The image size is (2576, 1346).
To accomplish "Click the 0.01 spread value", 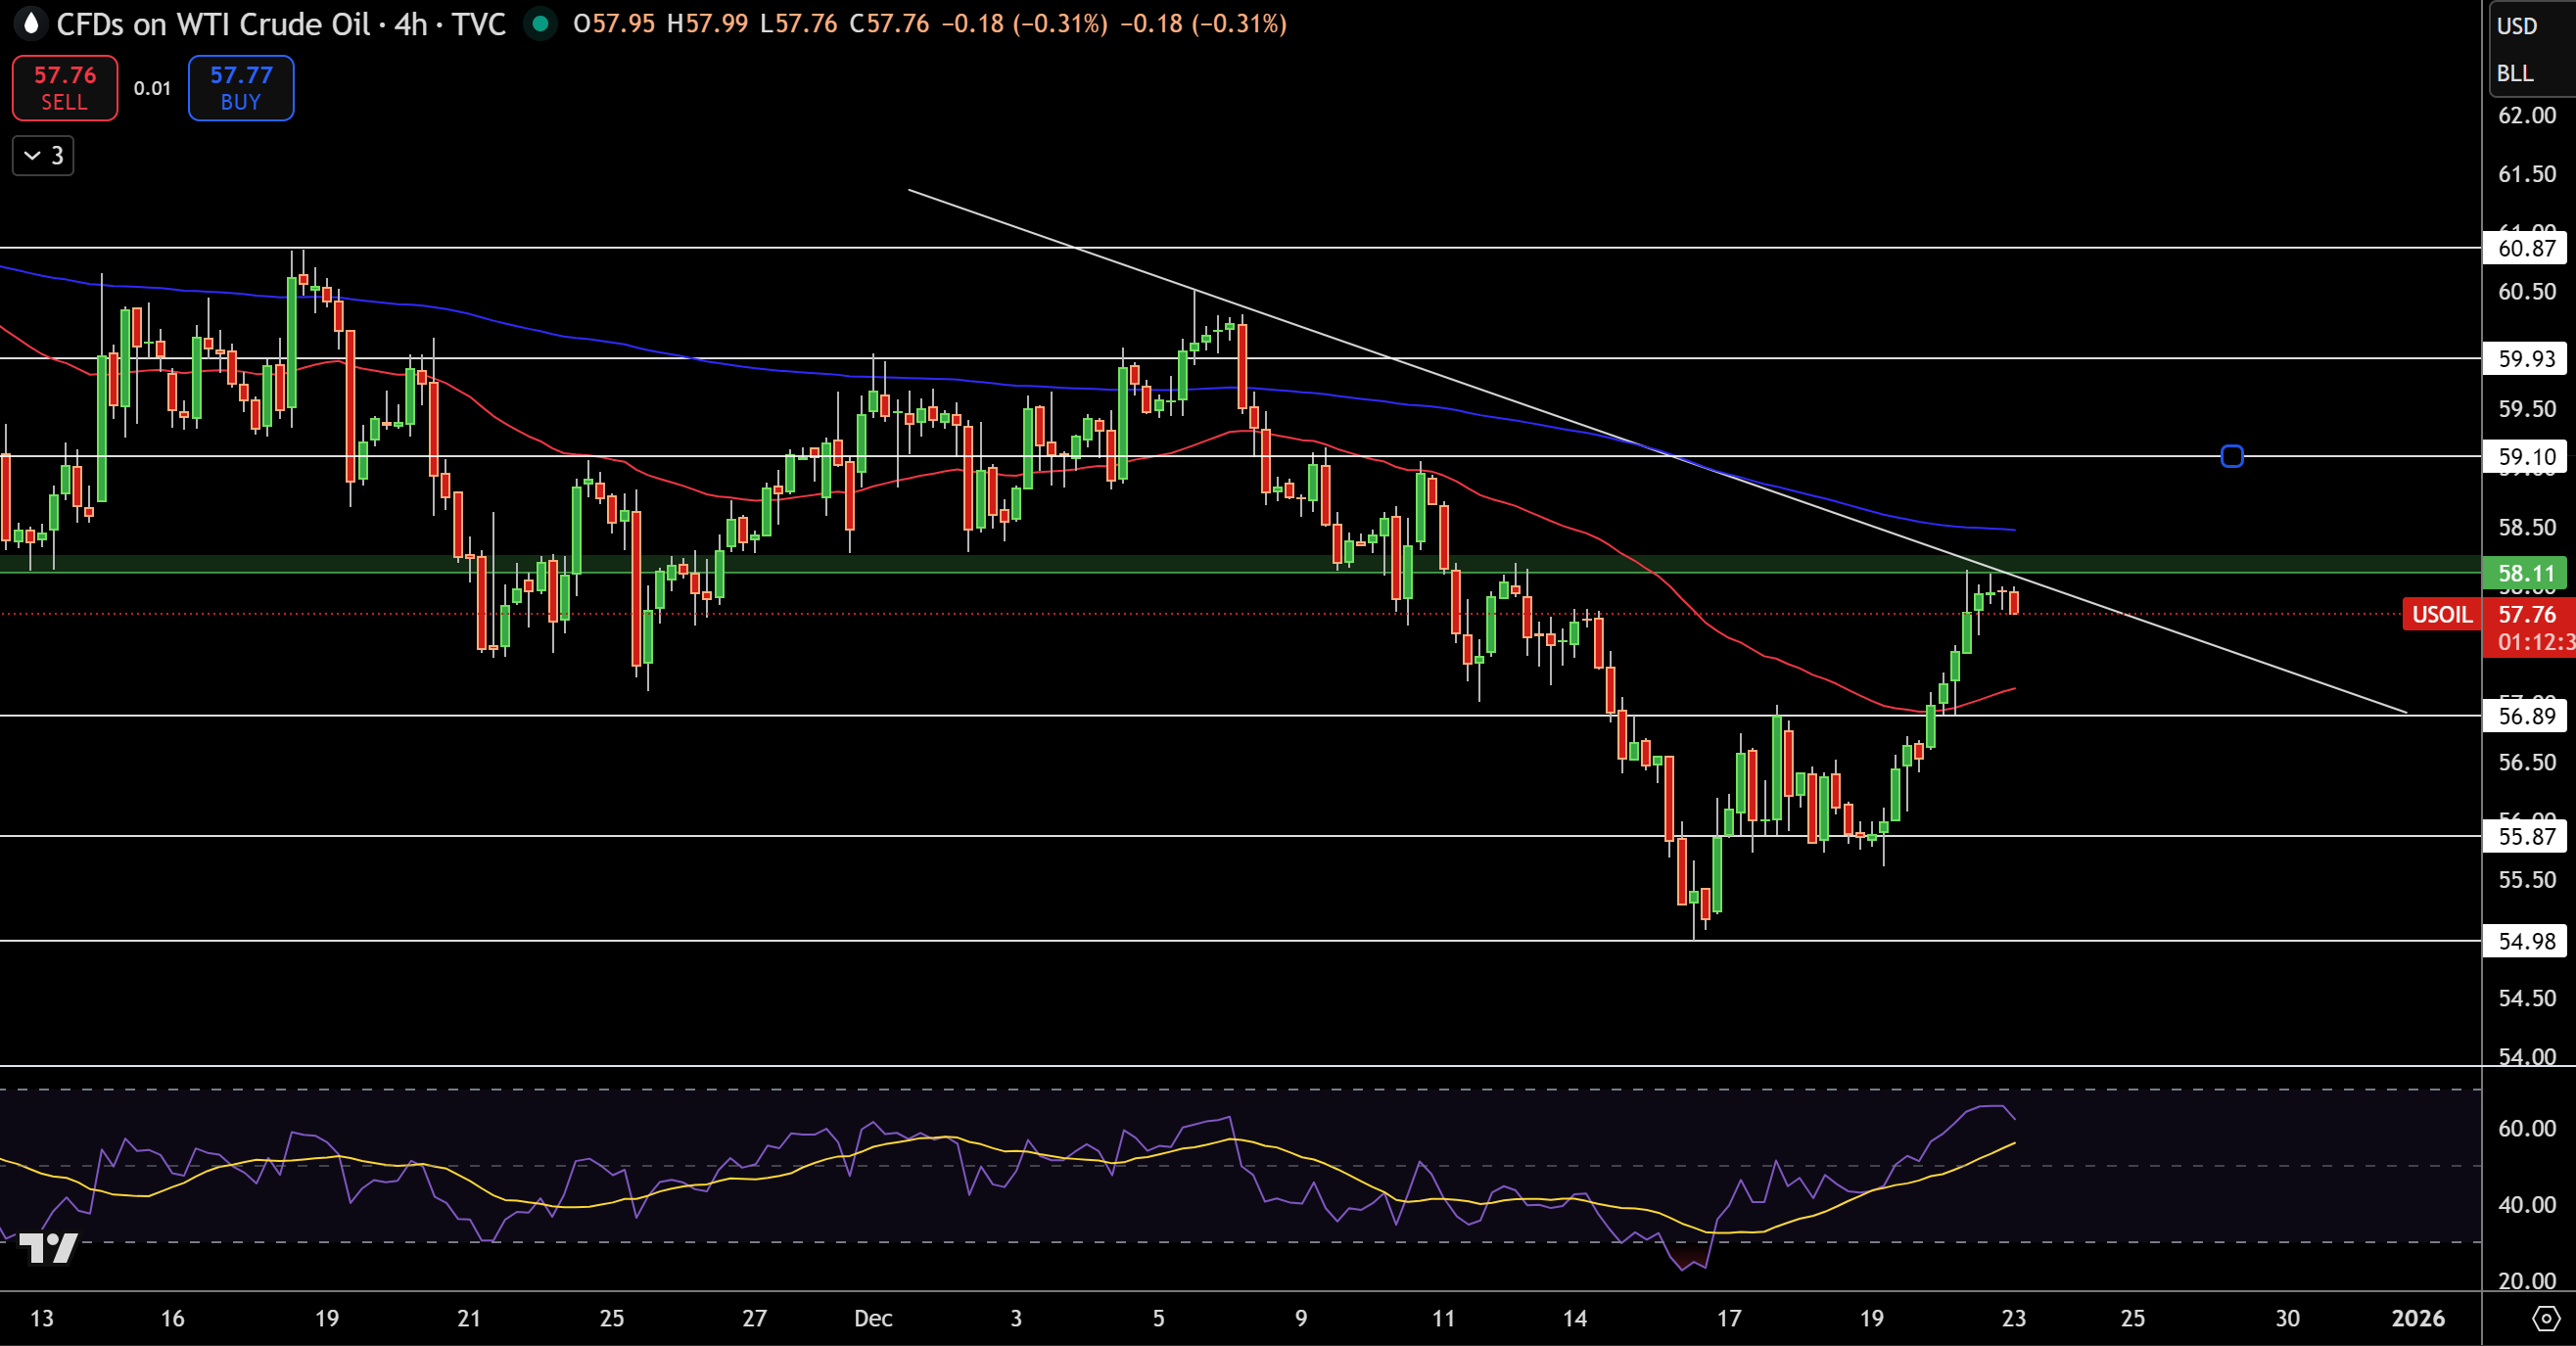I will (152, 88).
